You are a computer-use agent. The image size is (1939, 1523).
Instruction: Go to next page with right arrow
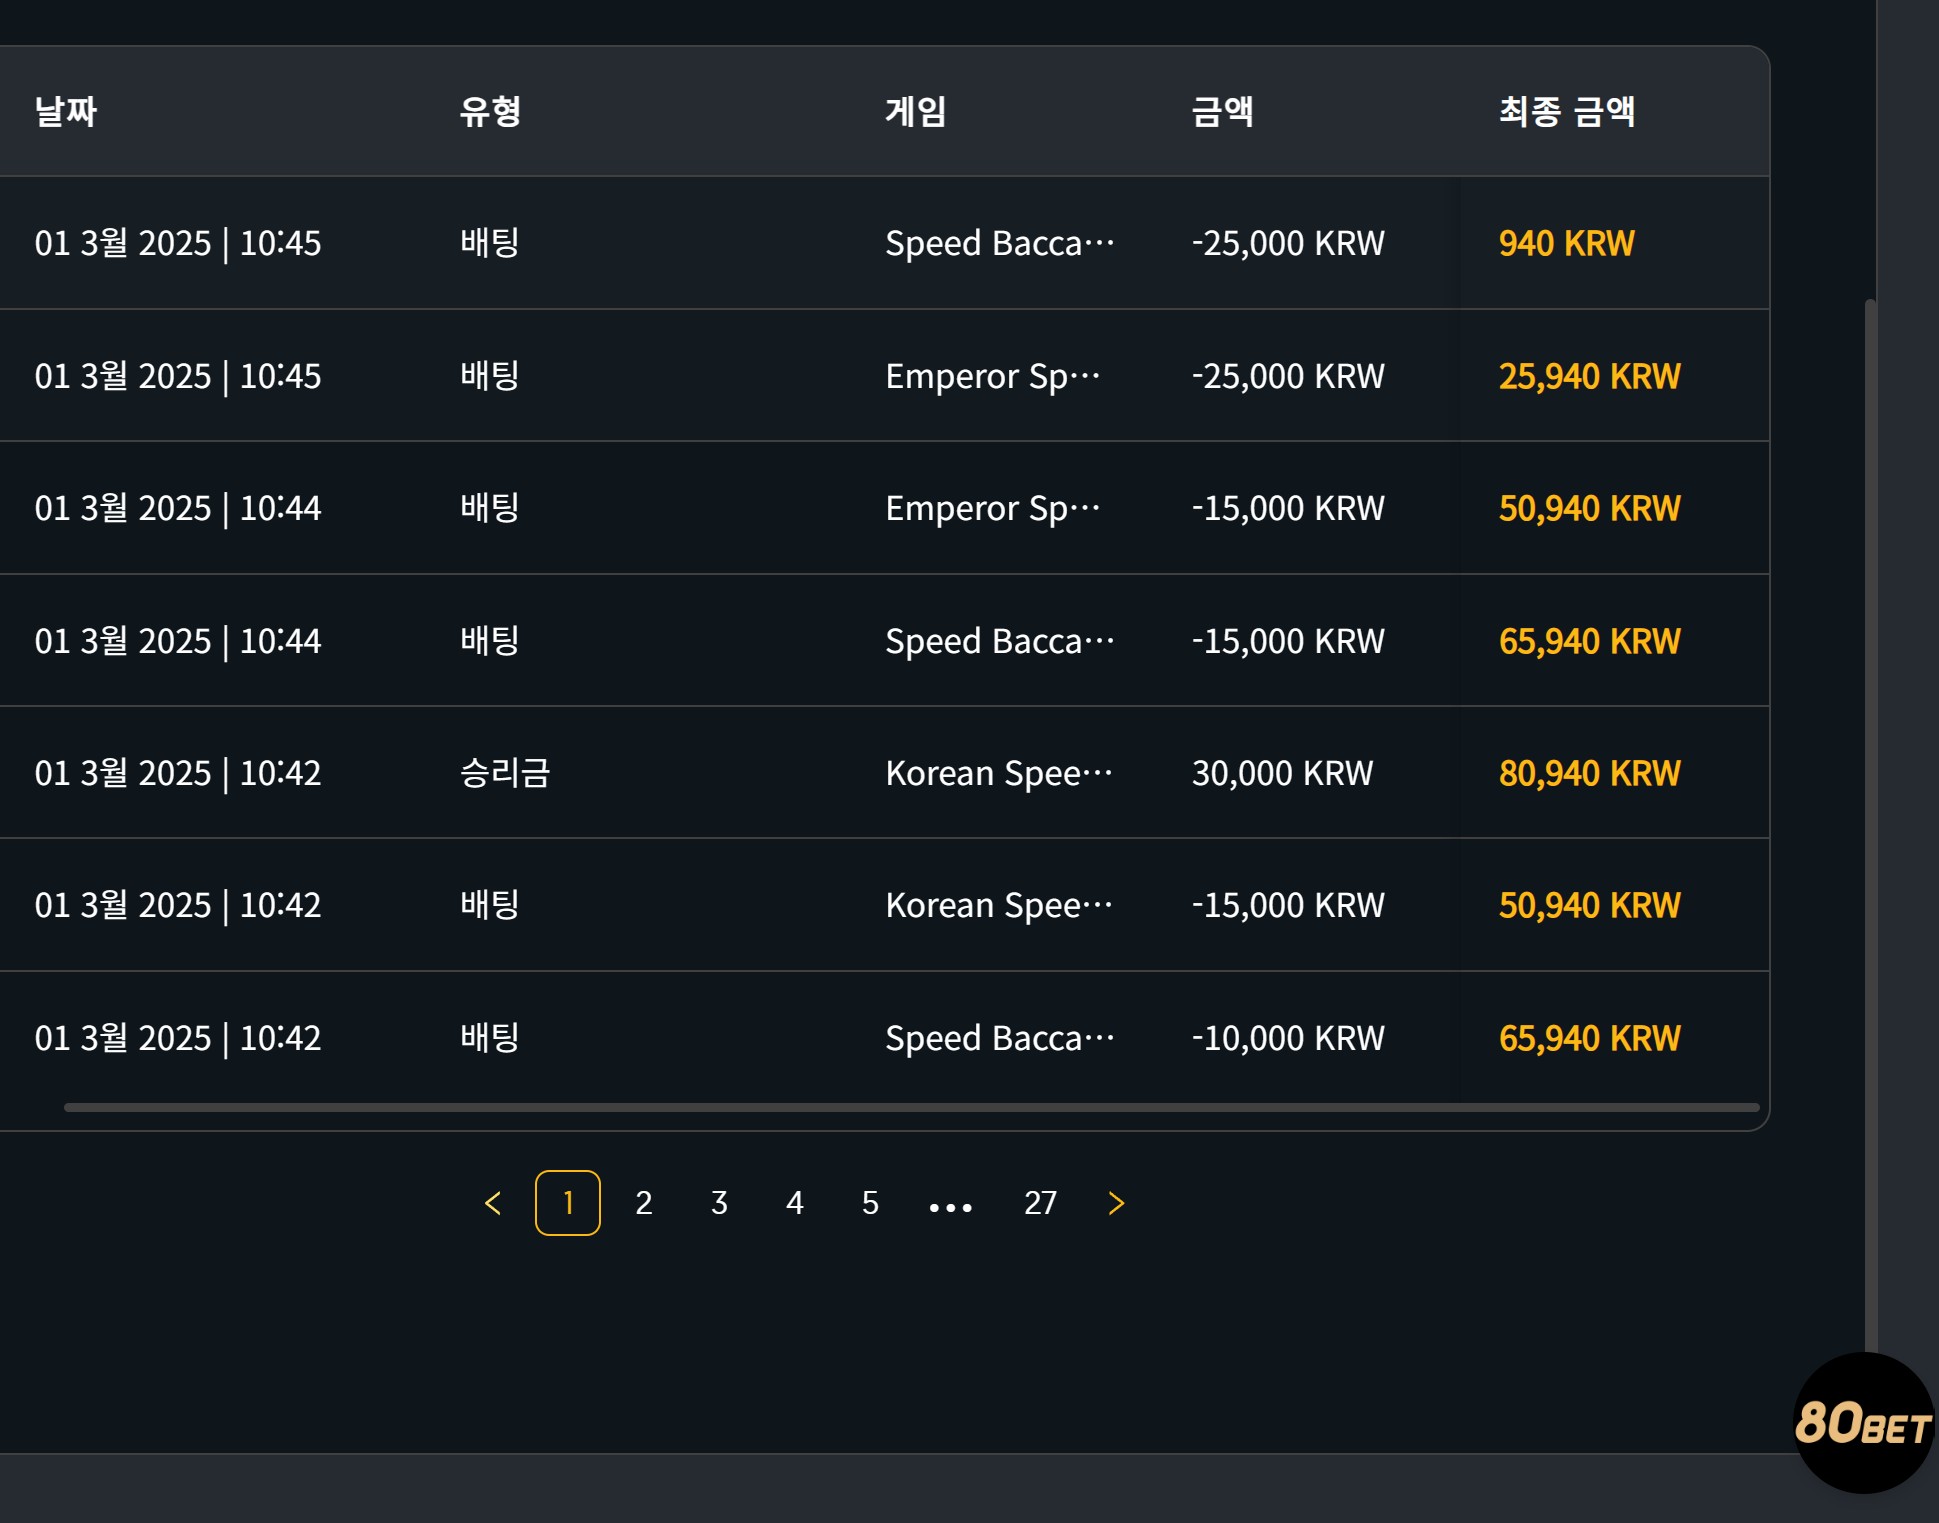[1116, 1203]
